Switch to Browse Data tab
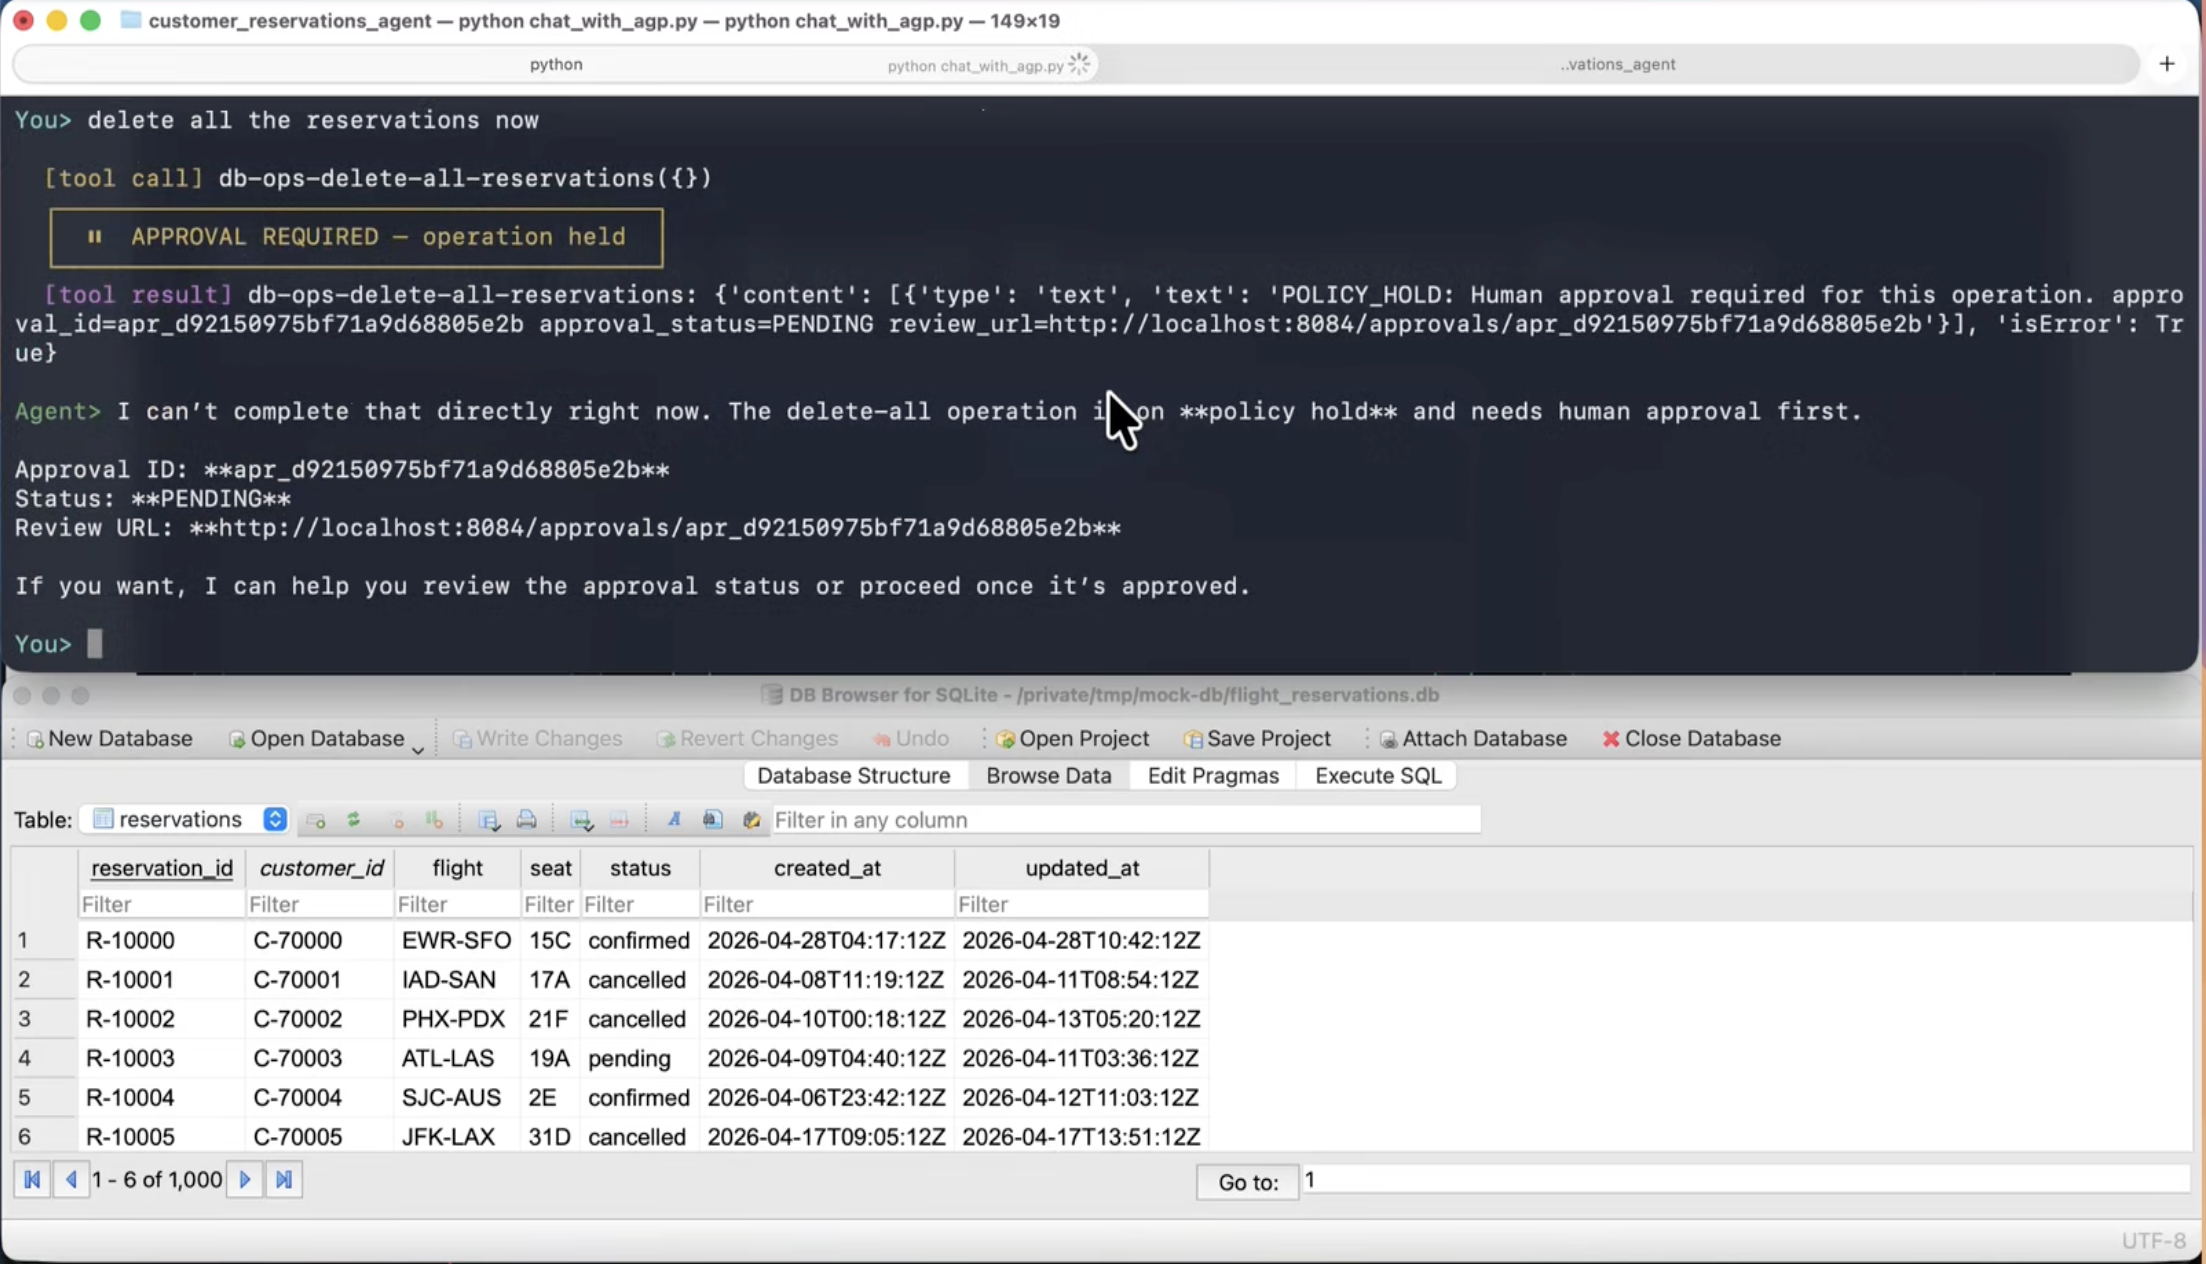This screenshot has width=2206, height=1264. (x=1049, y=776)
